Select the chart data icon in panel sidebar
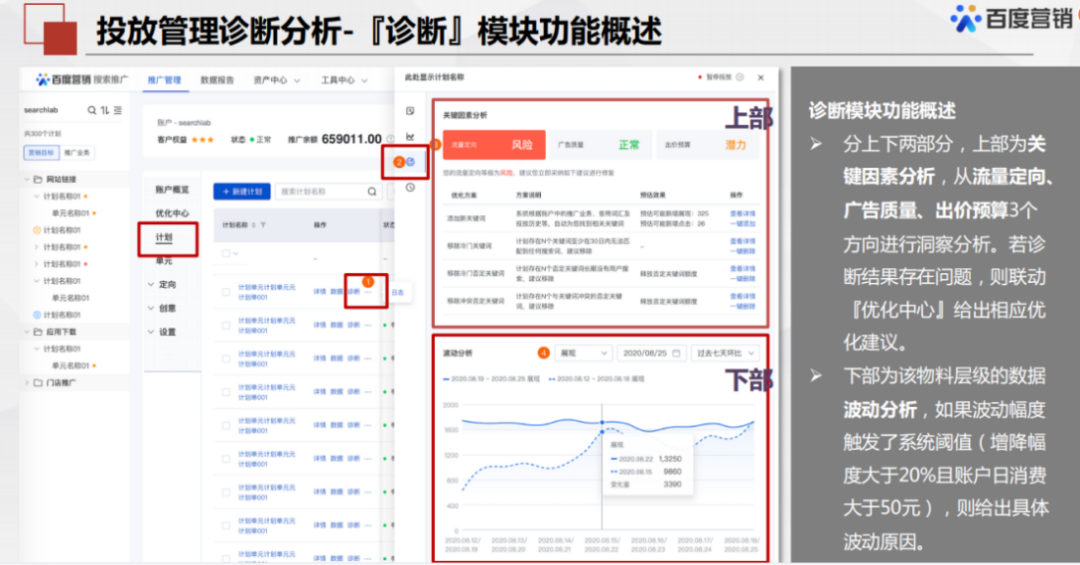 pyautogui.click(x=411, y=136)
